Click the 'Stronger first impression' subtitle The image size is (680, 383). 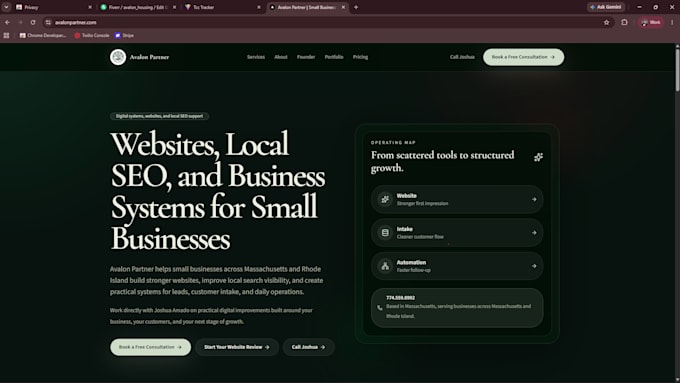coord(422,203)
